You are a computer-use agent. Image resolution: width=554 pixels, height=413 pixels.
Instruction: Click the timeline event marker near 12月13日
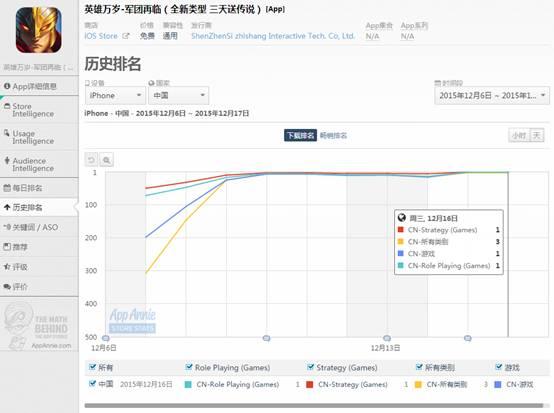(387, 338)
